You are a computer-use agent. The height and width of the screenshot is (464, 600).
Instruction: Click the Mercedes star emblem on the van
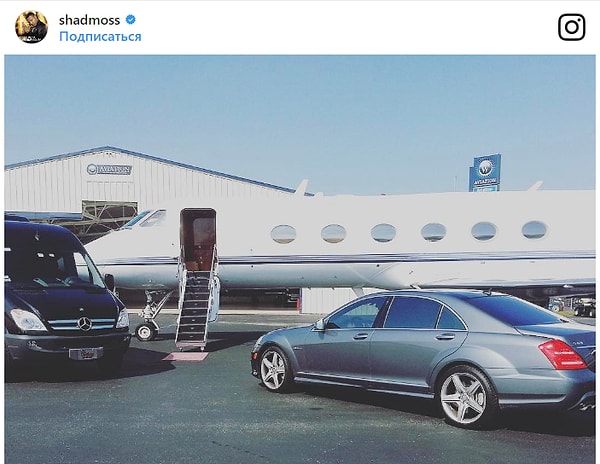85,324
